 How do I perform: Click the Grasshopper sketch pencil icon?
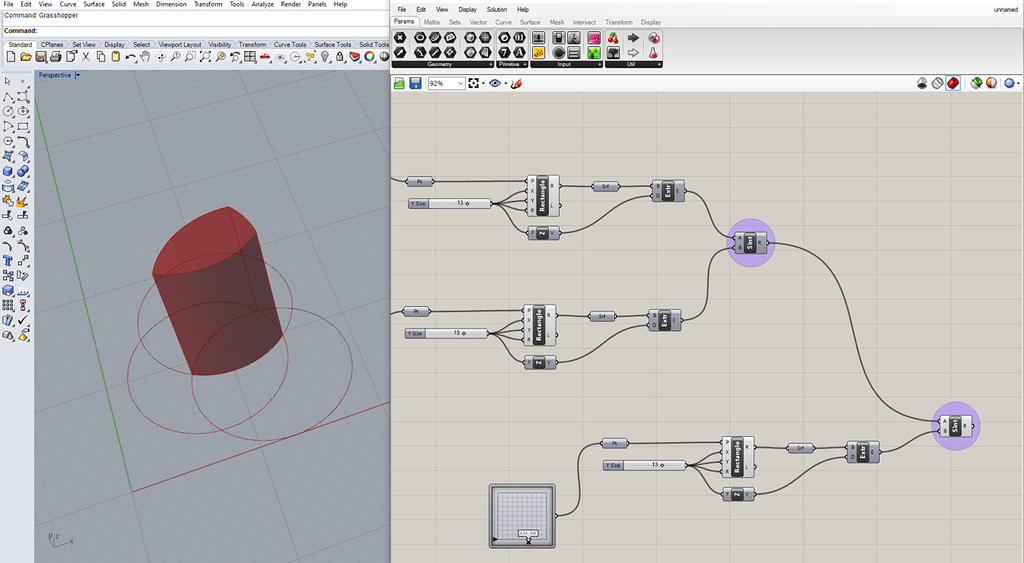pyautogui.click(x=517, y=84)
